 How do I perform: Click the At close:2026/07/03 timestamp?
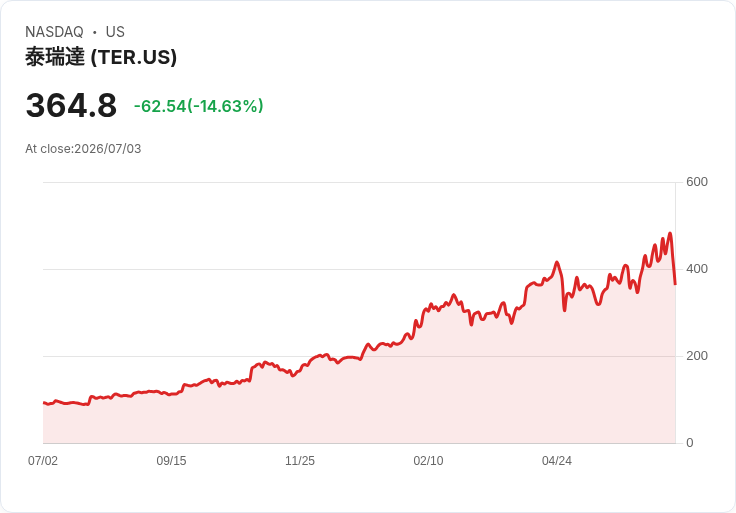click(83, 149)
